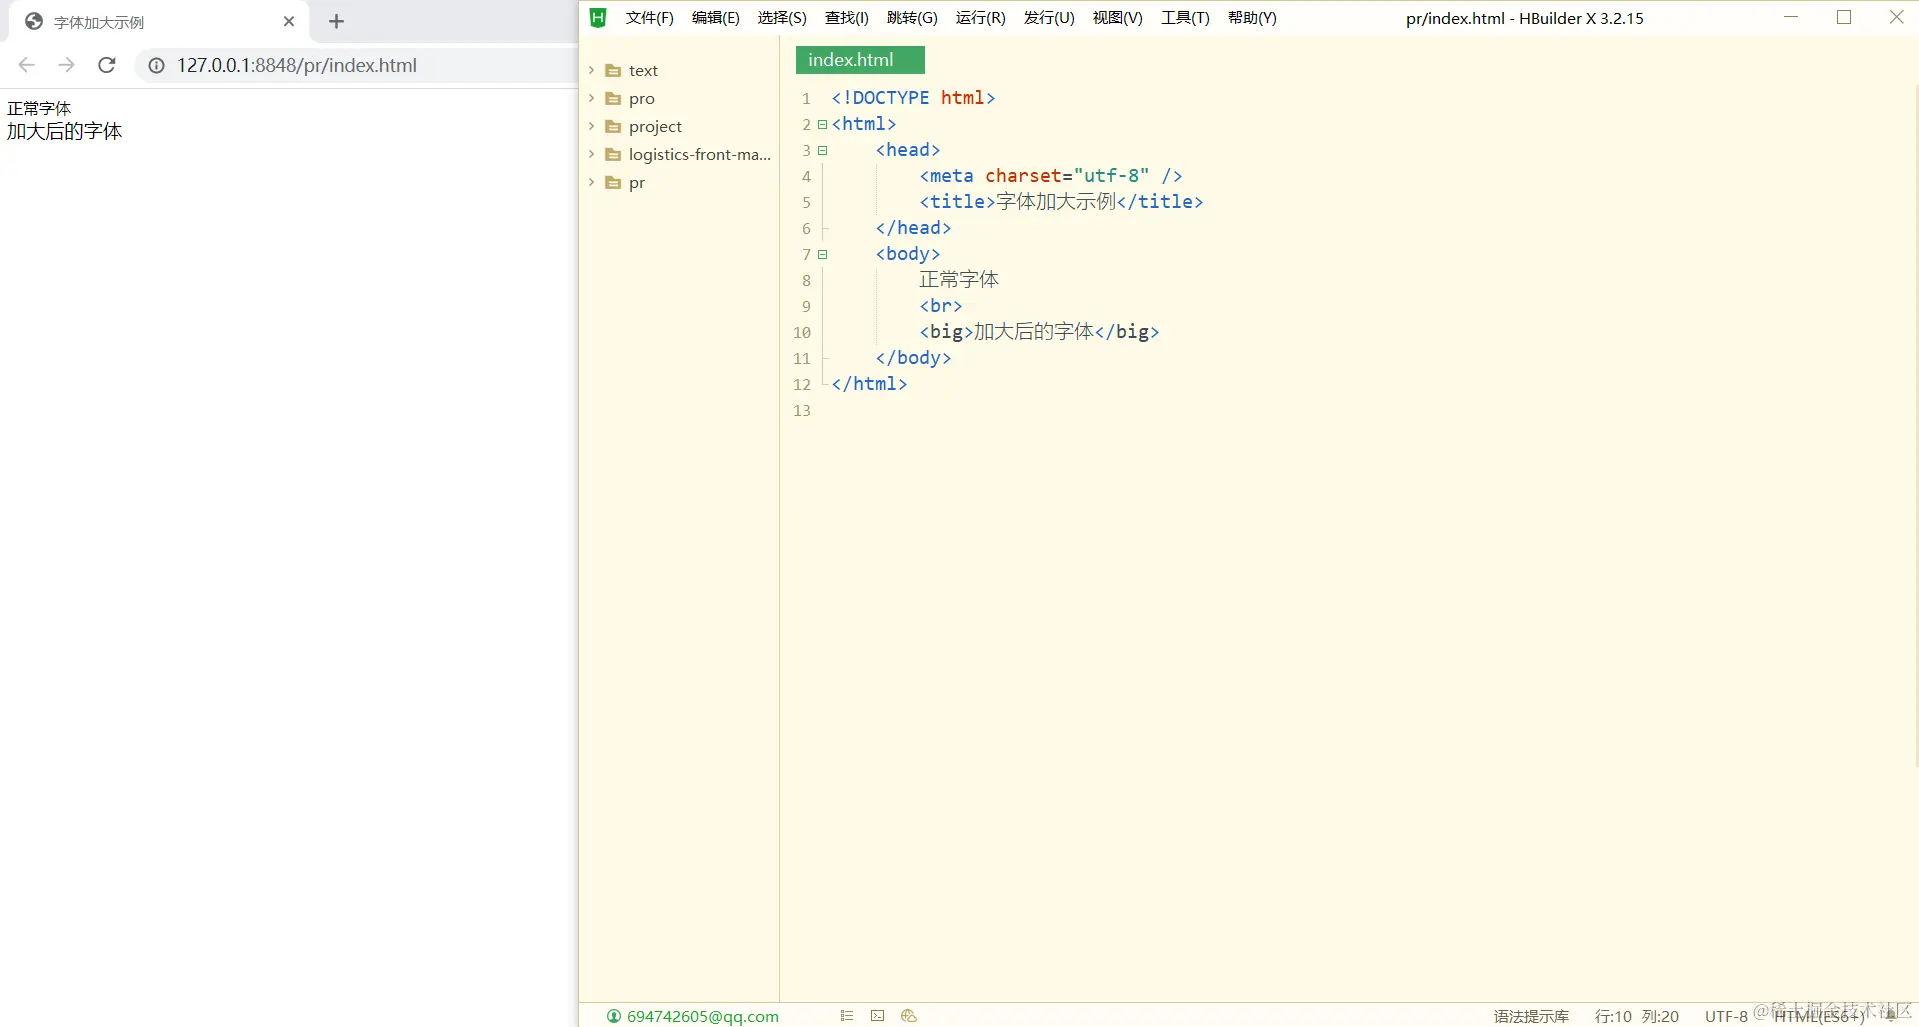
Task: Open the terminal icon in status bar
Action: pyautogui.click(x=877, y=1016)
